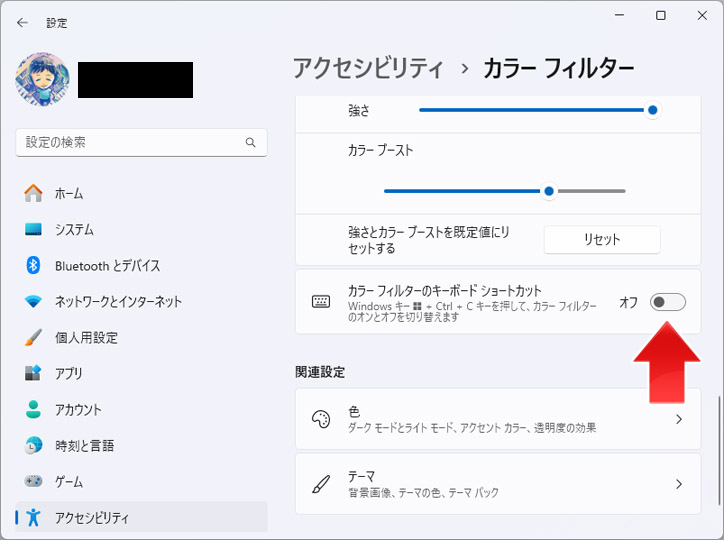Click the リセット button
The width and height of the screenshot is (724, 540).
pos(602,239)
